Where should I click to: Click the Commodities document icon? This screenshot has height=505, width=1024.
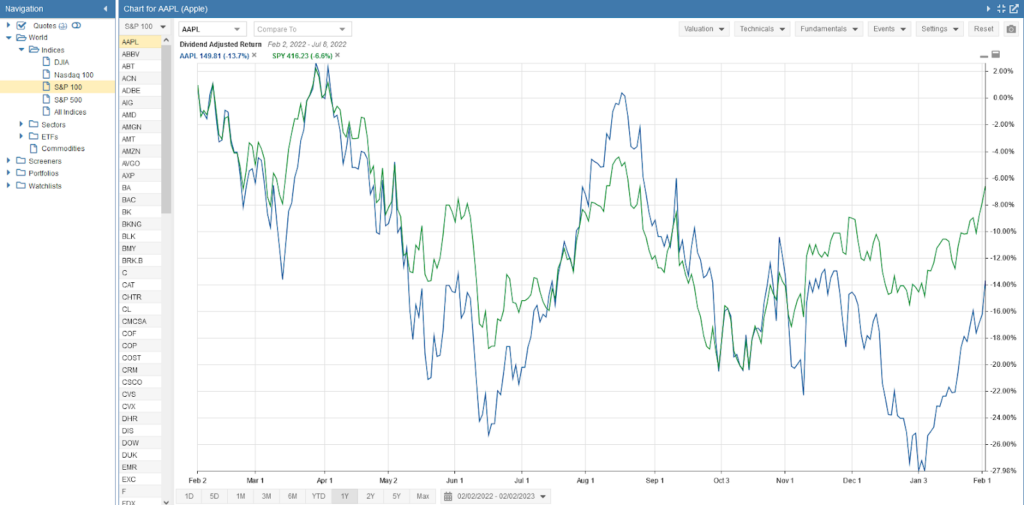[33, 148]
